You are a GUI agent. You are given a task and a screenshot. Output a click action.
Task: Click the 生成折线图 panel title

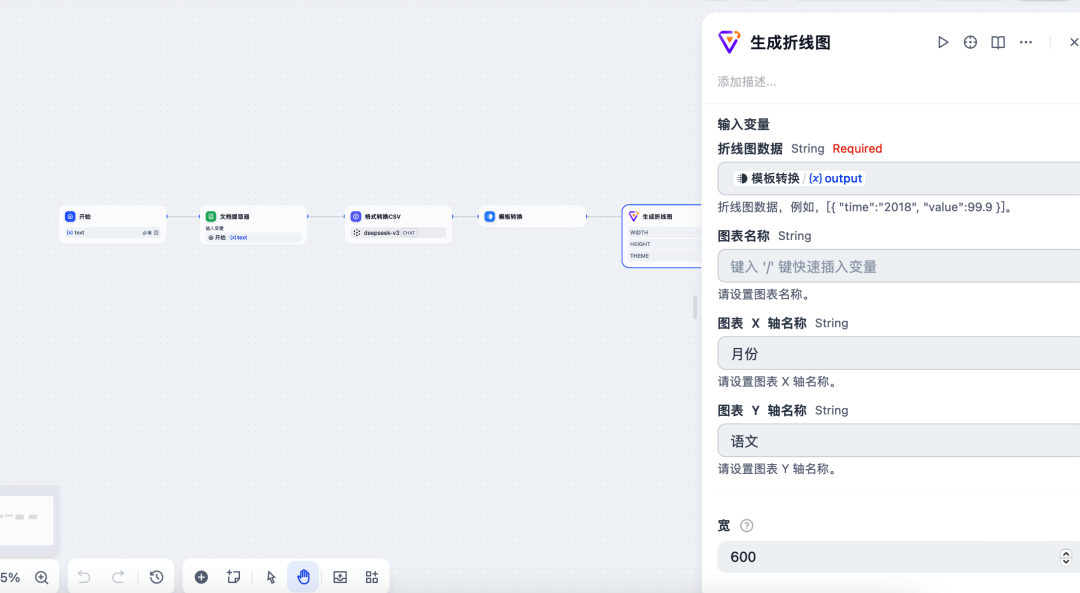coord(790,43)
